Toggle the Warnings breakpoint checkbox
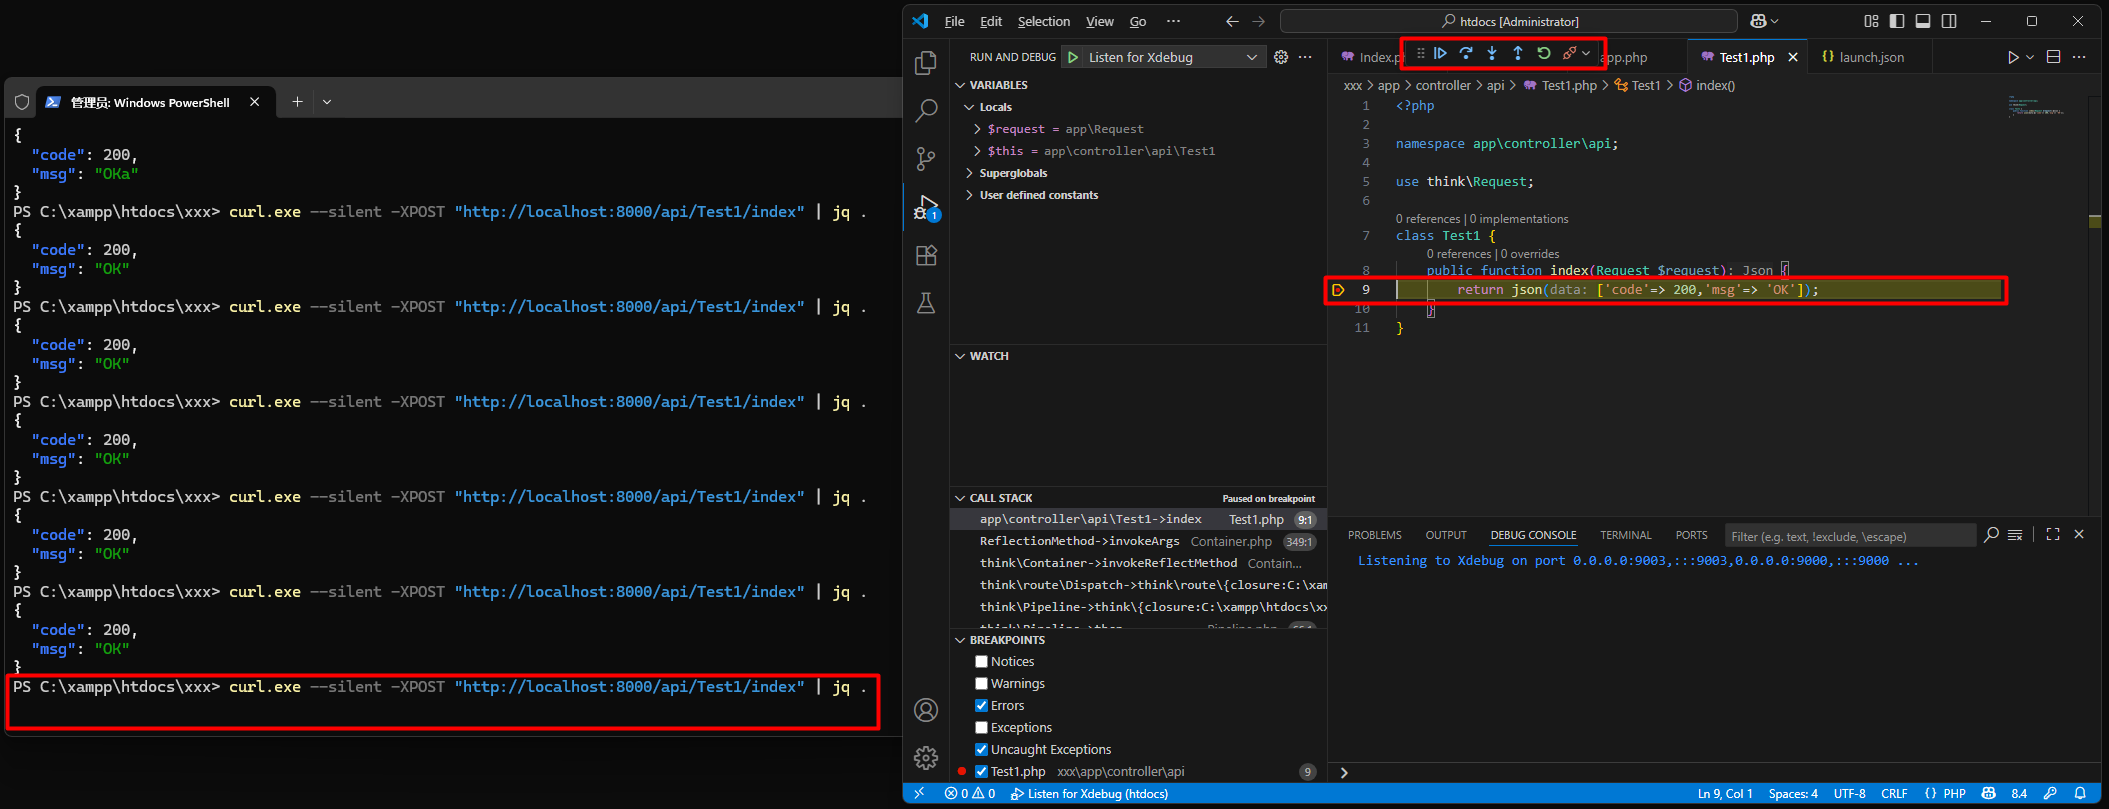 (982, 684)
